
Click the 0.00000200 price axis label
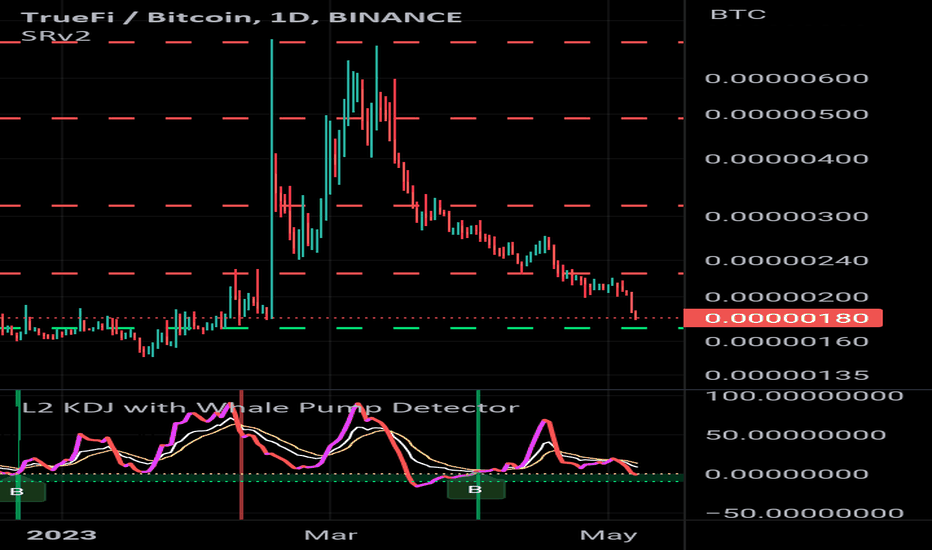tap(786, 297)
